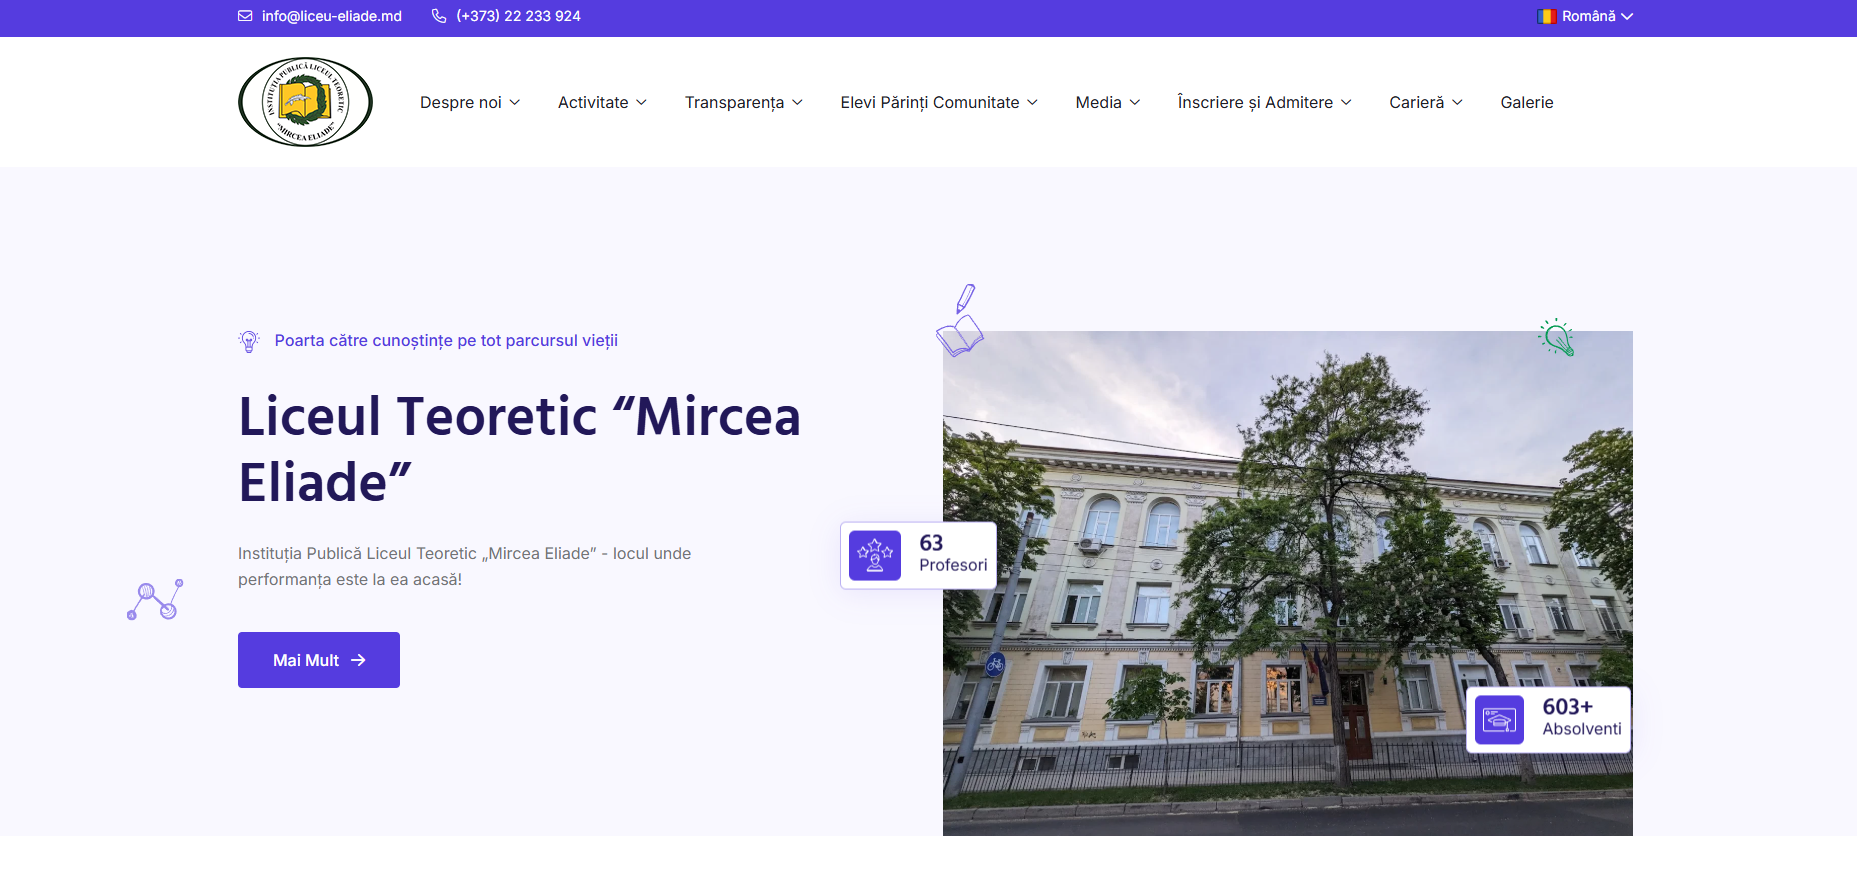Click the molecule decoration icon
This screenshot has width=1857, height=891.
click(155, 600)
